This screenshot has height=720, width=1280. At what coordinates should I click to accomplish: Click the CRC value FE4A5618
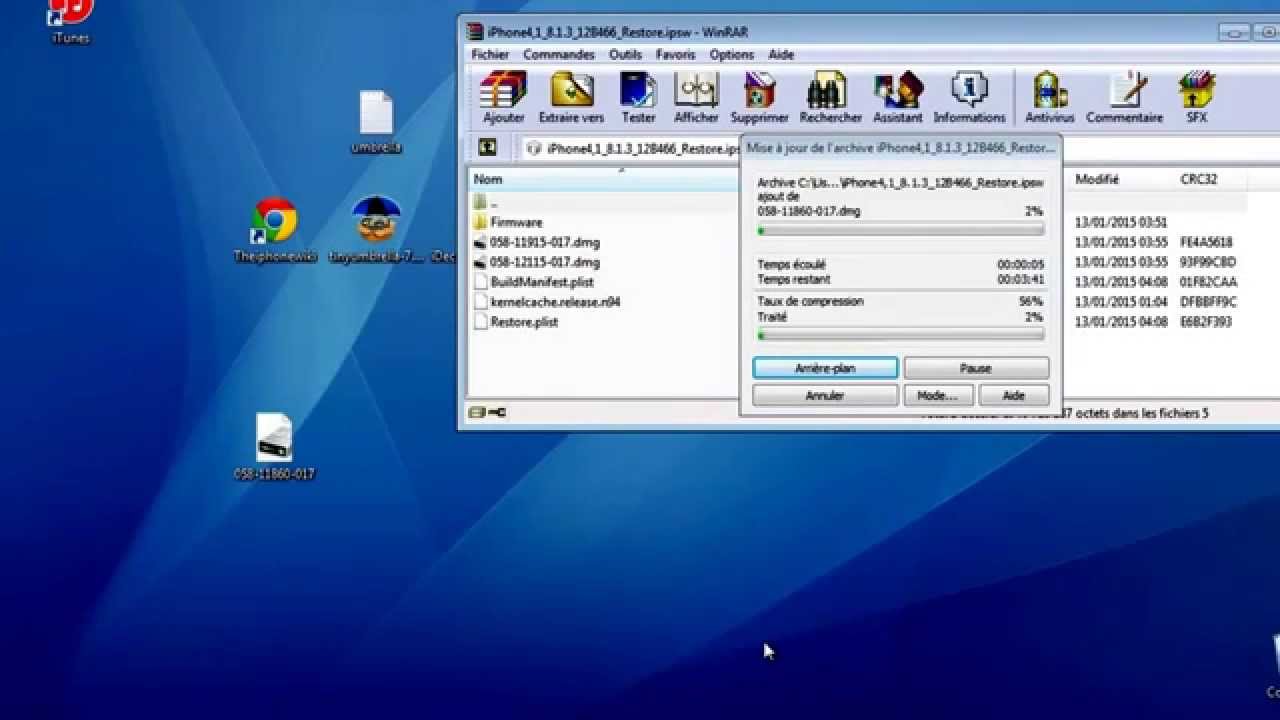(x=1206, y=242)
